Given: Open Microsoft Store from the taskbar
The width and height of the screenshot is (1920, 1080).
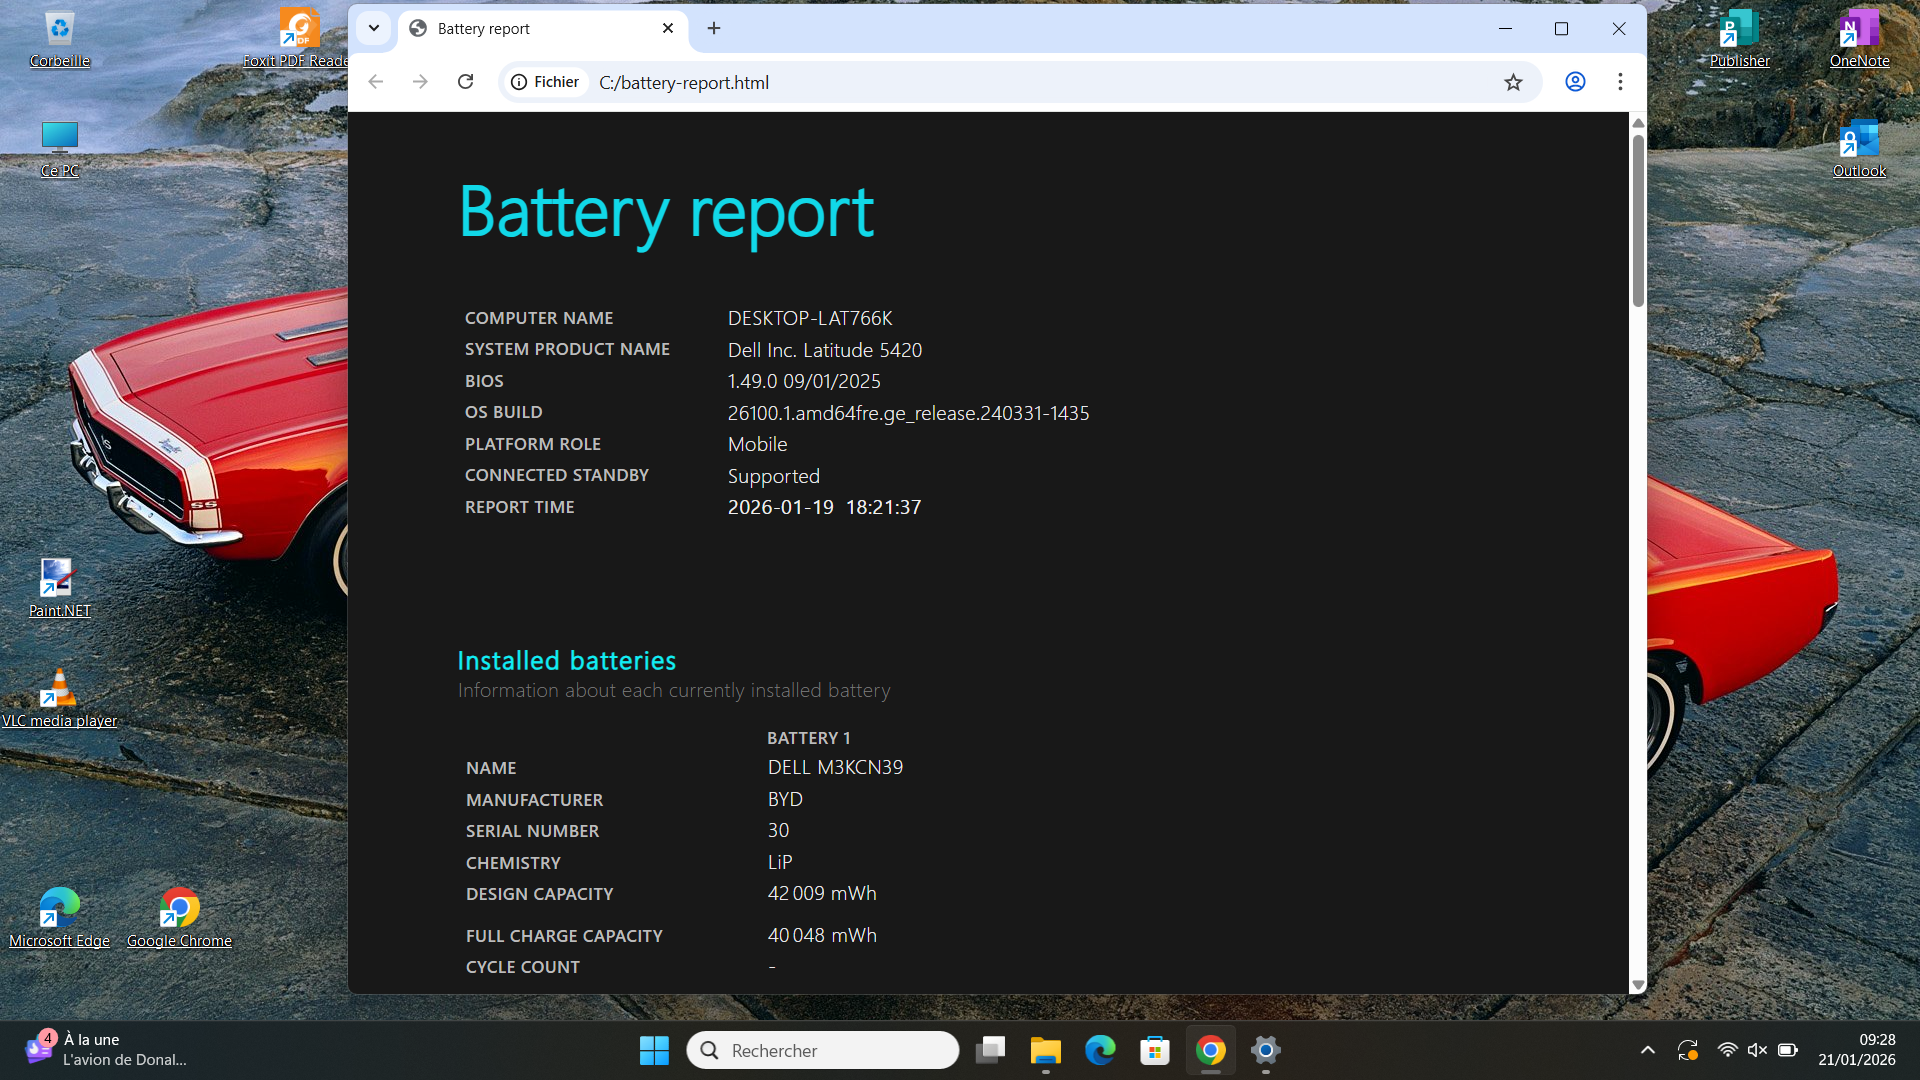Looking at the screenshot, I should [x=1155, y=1050].
